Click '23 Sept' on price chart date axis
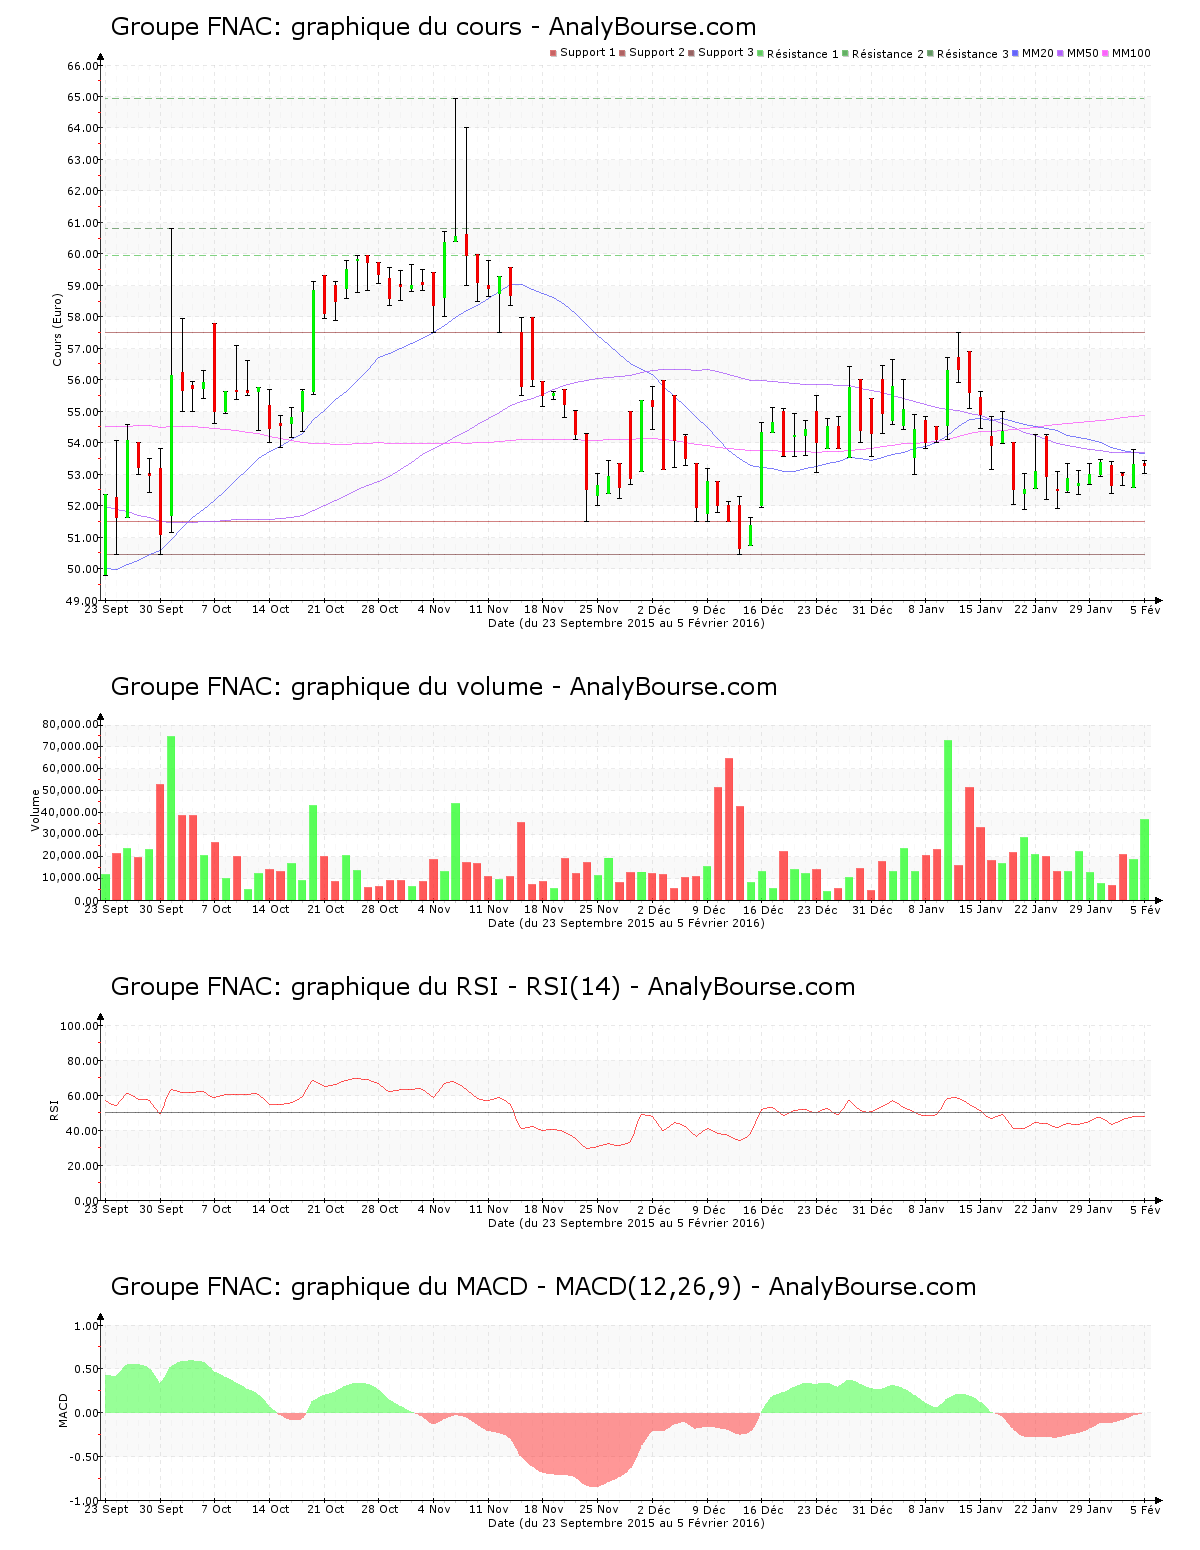The image size is (1200, 1550). pos(106,609)
